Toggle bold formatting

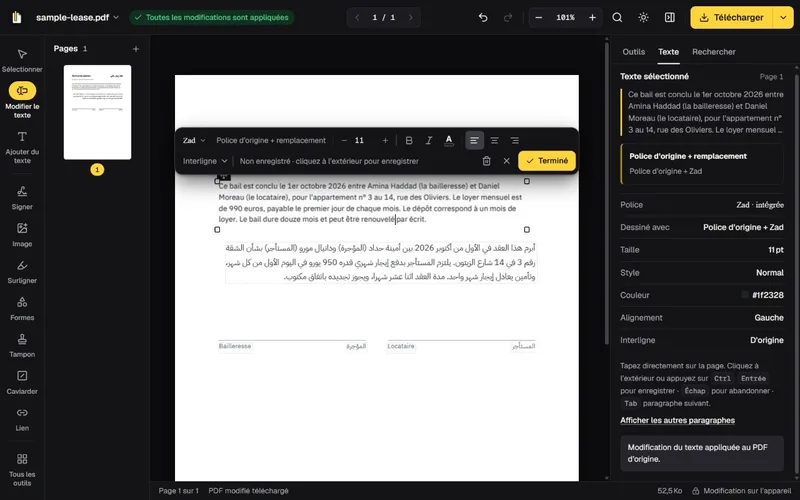click(x=409, y=140)
